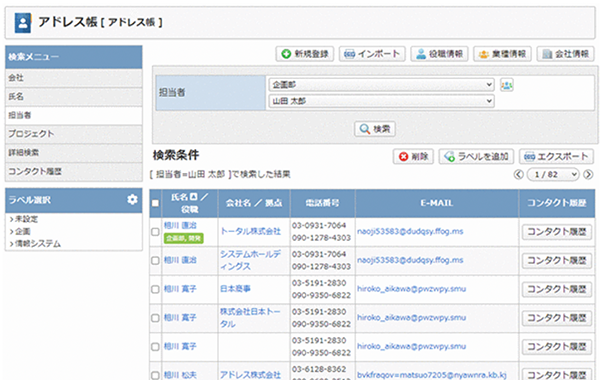Open the 日本商事 company link

click(x=235, y=289)
